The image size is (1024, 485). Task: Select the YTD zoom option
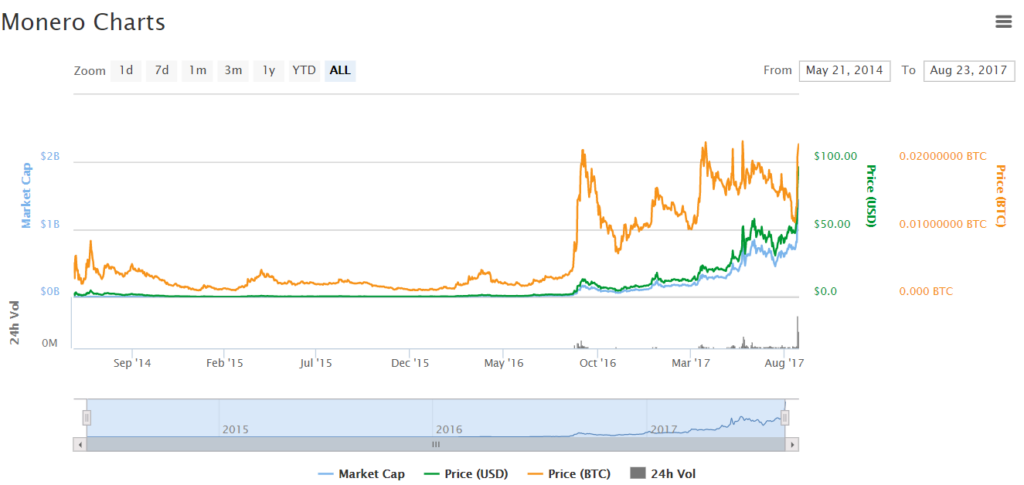[x=304, y=70]
